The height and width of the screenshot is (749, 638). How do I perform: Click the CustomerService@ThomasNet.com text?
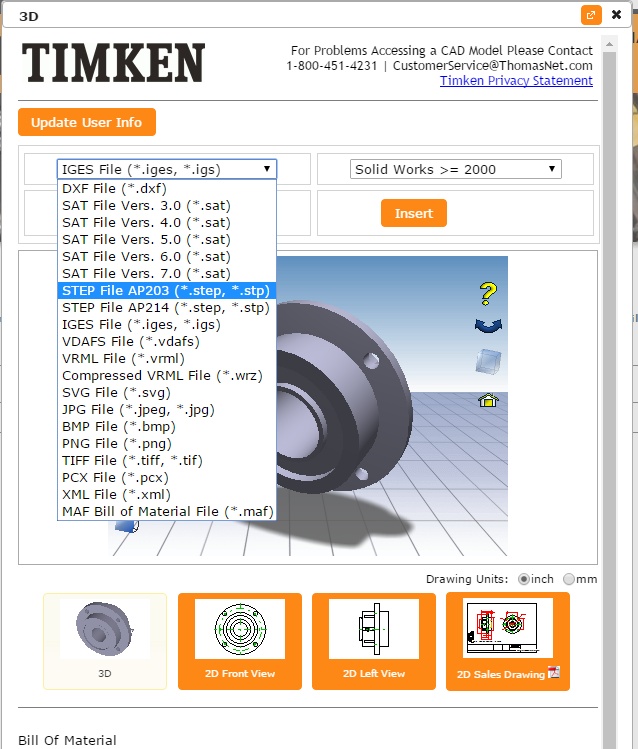click(x=492, y=65)
